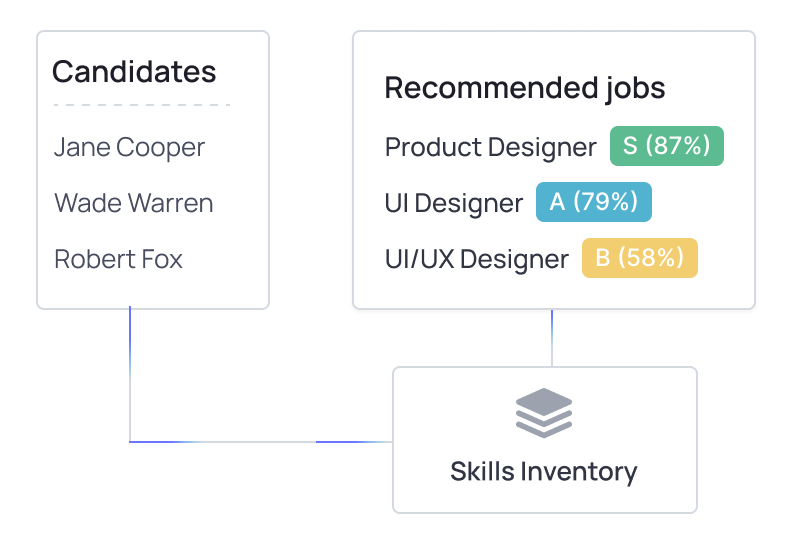Click the blue A (79%) match badge

(593, 202)
